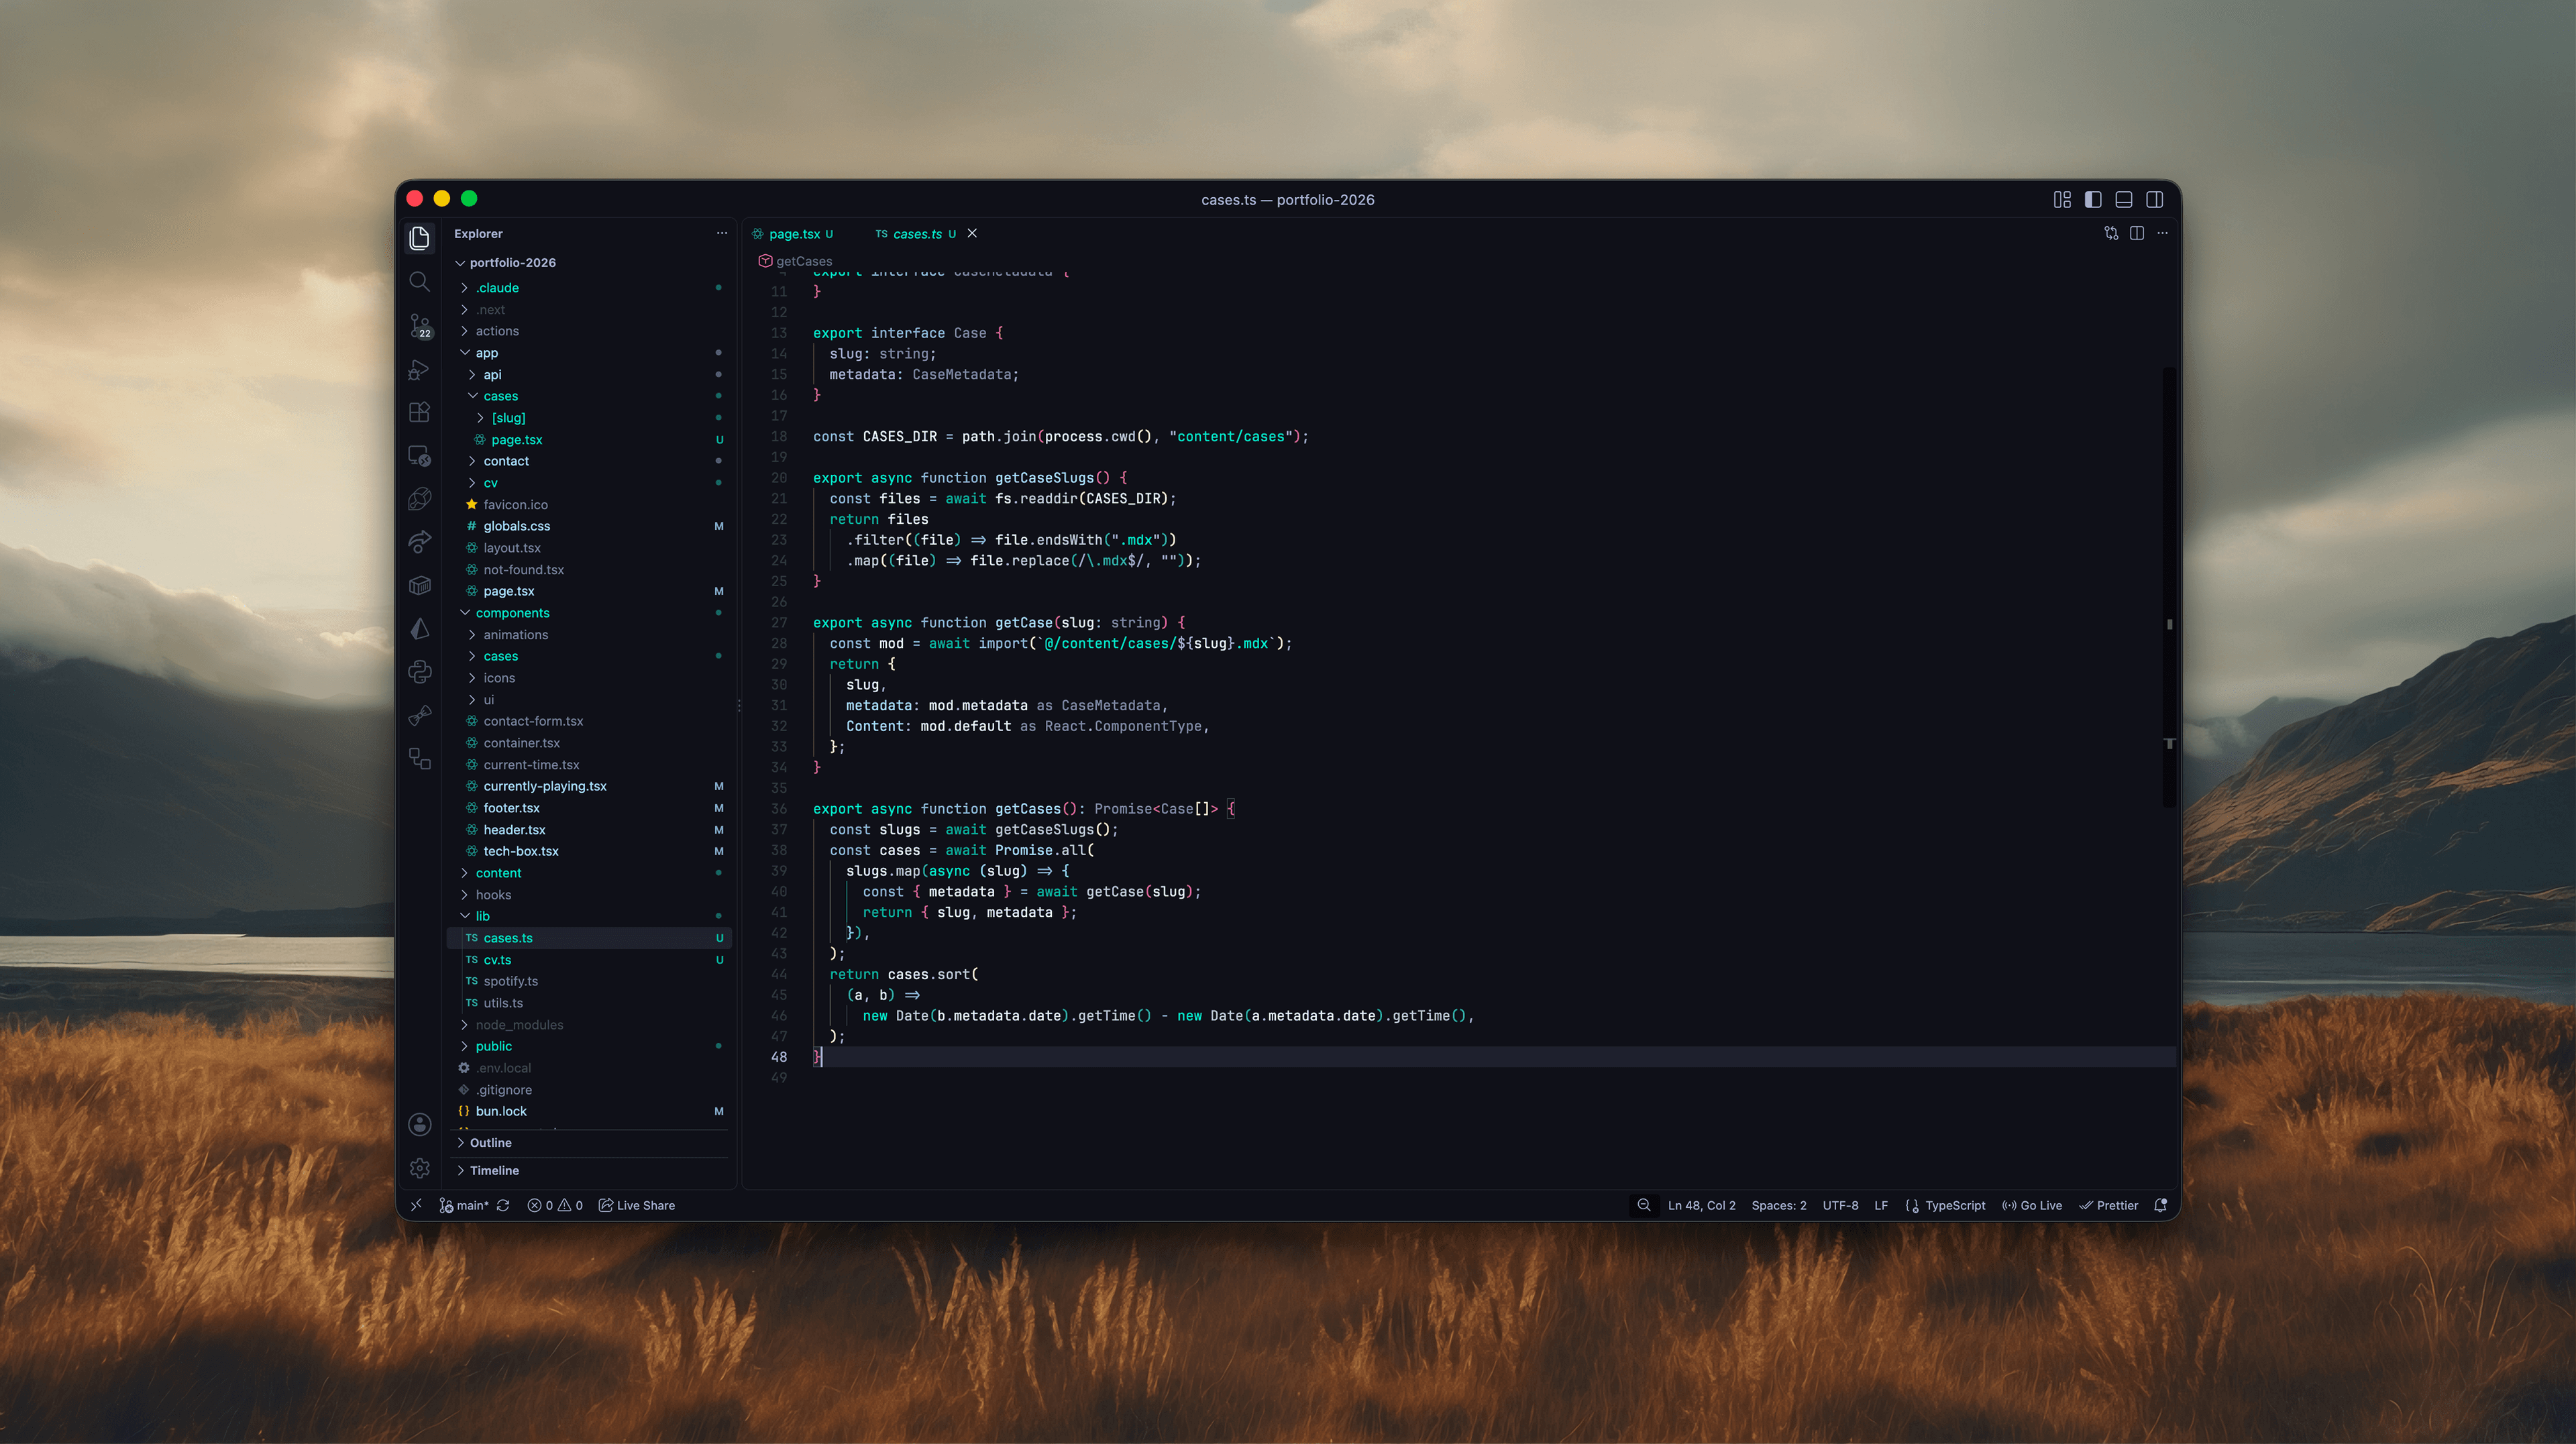
Task: Expand the Outline section
Action: click(590, 1143)
